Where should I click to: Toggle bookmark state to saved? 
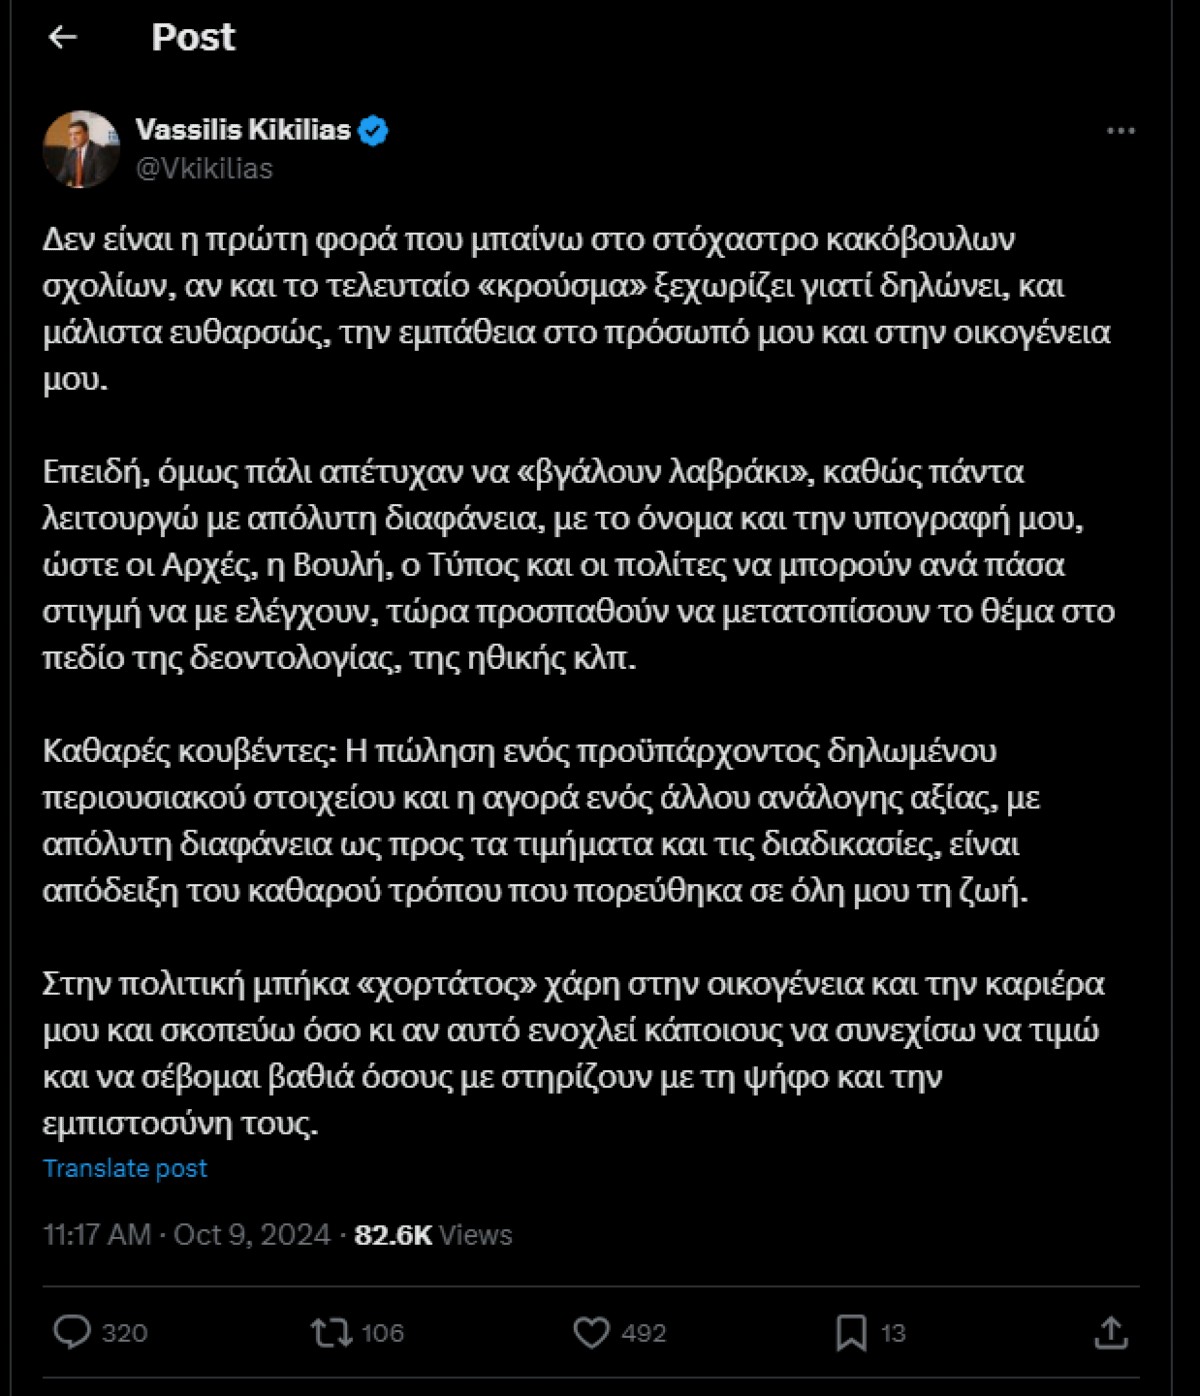point(851,1331)
